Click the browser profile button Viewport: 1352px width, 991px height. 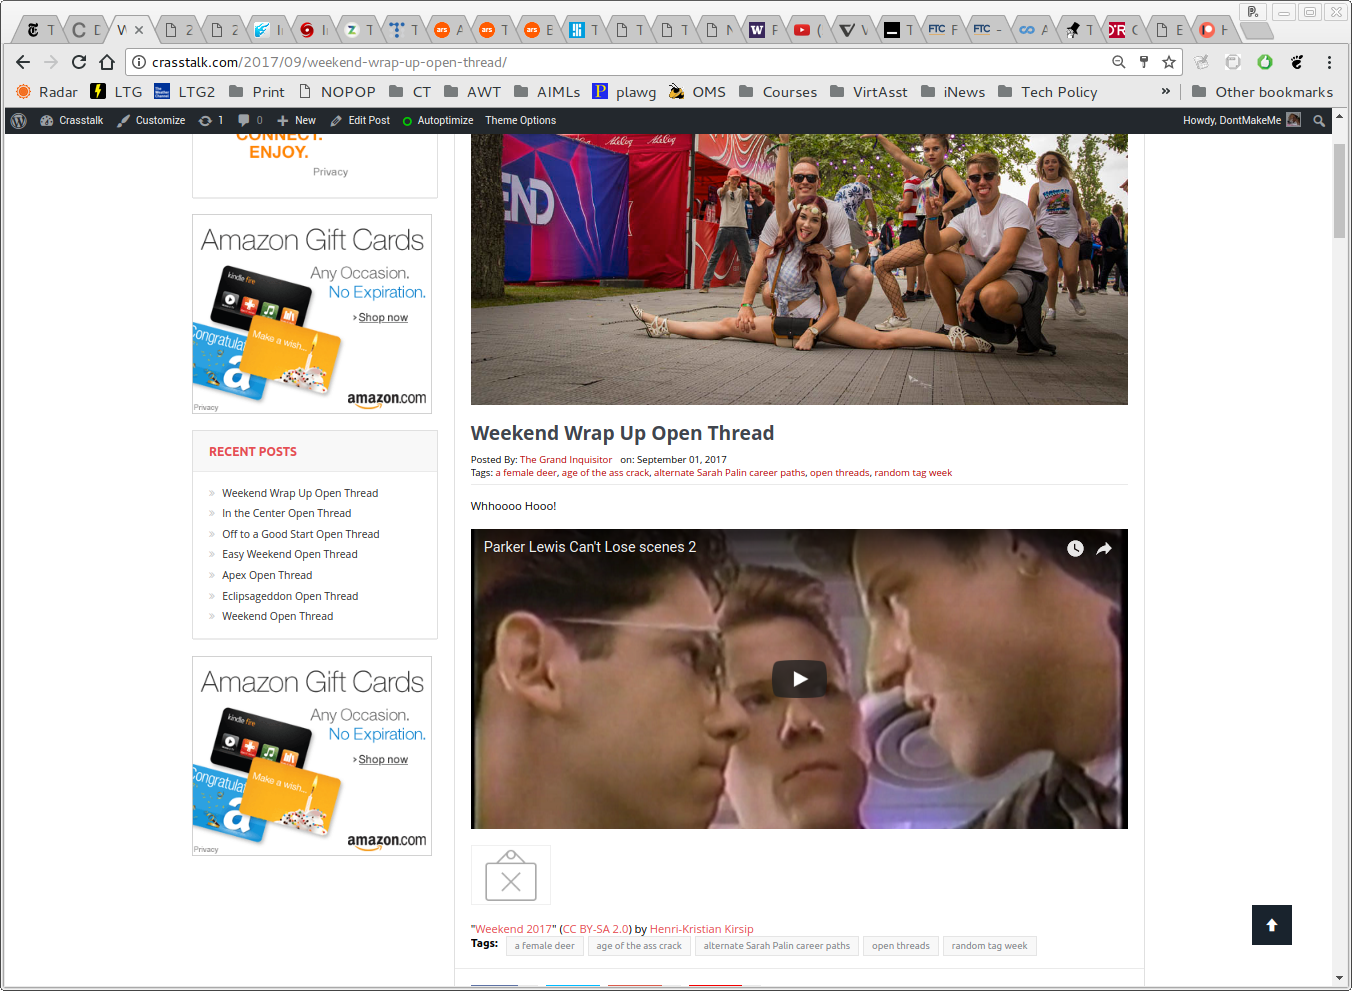click(1253, 12)
